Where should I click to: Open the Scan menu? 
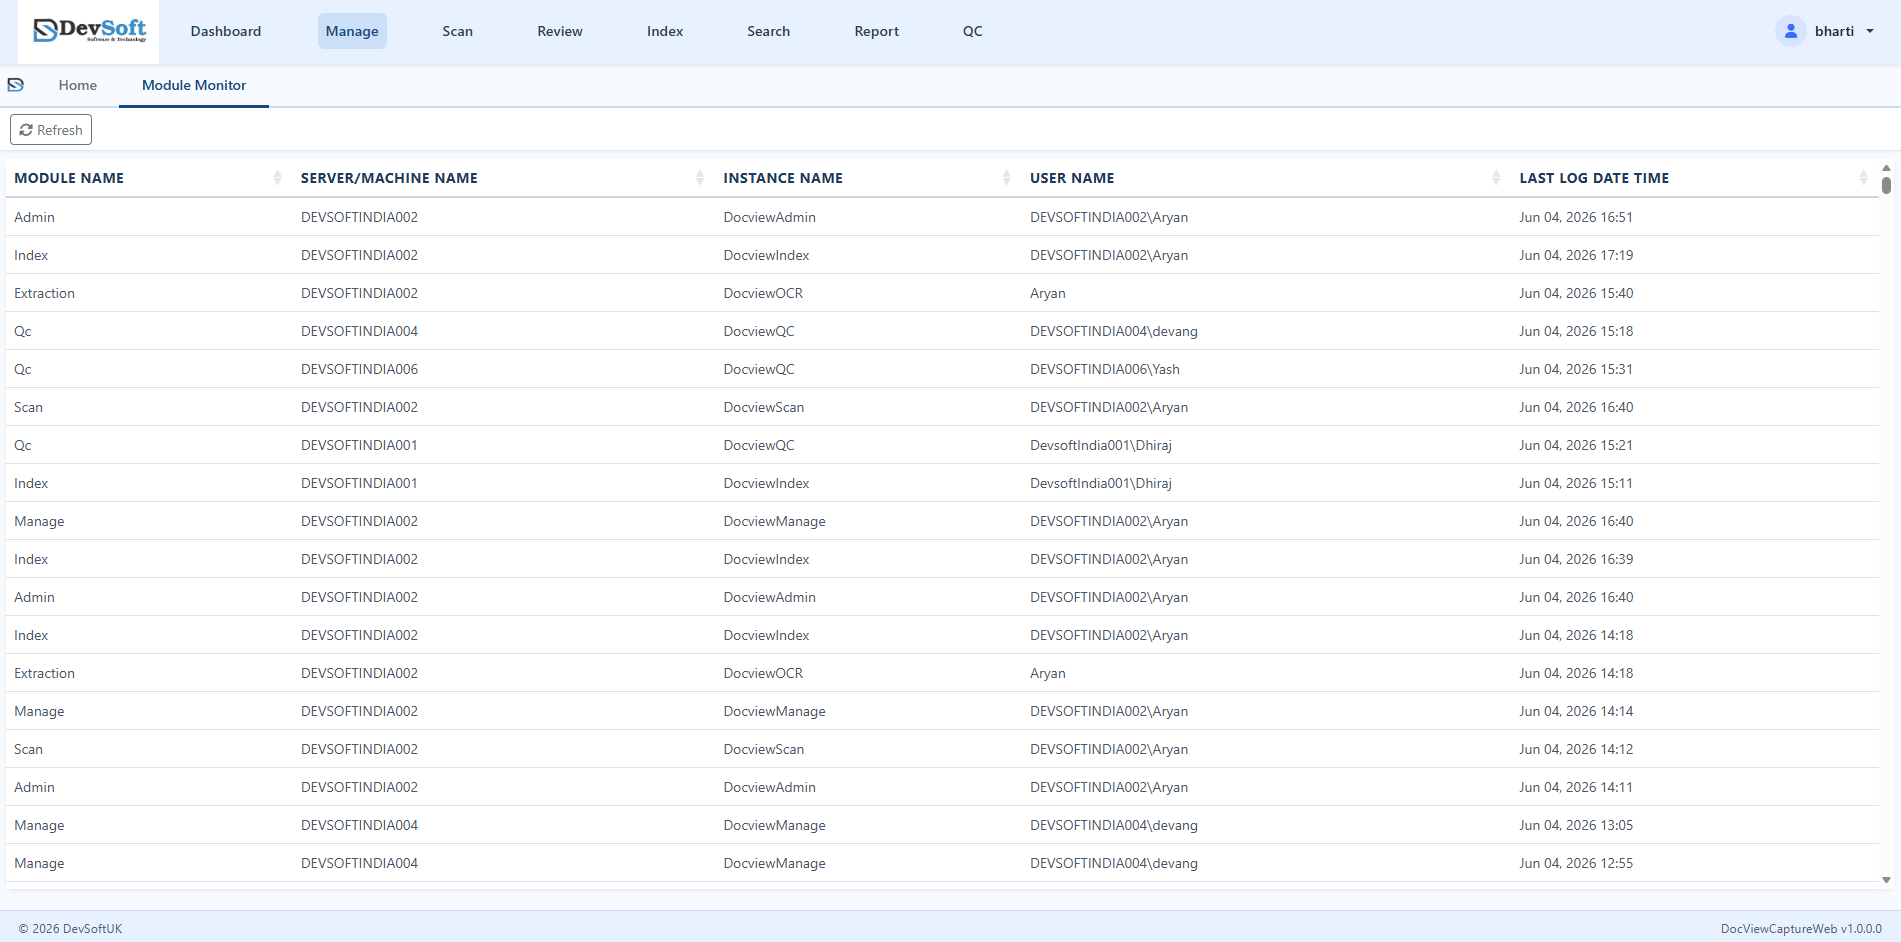pyautogui.click(x=458, y=31)
